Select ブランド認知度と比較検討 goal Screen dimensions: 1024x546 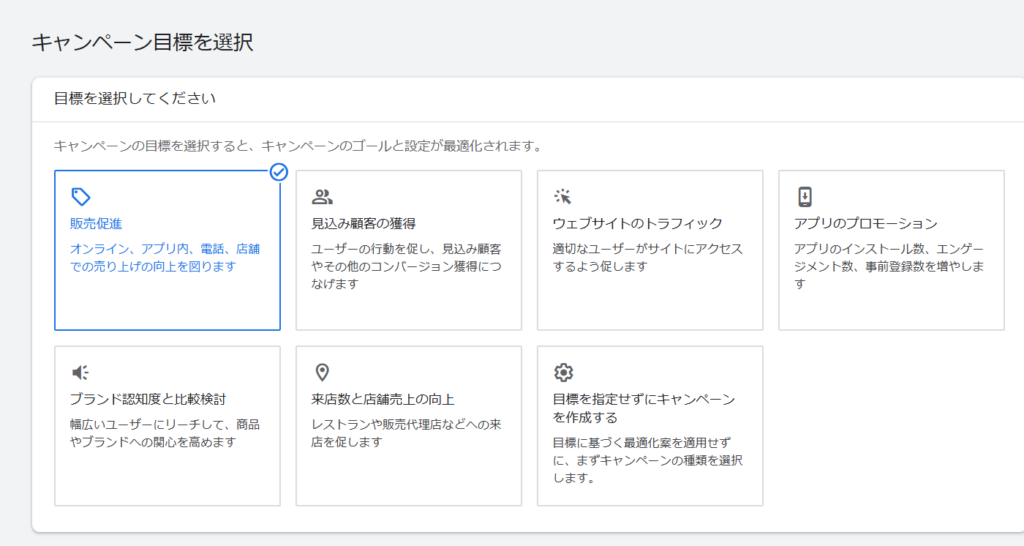pos(167,426)
